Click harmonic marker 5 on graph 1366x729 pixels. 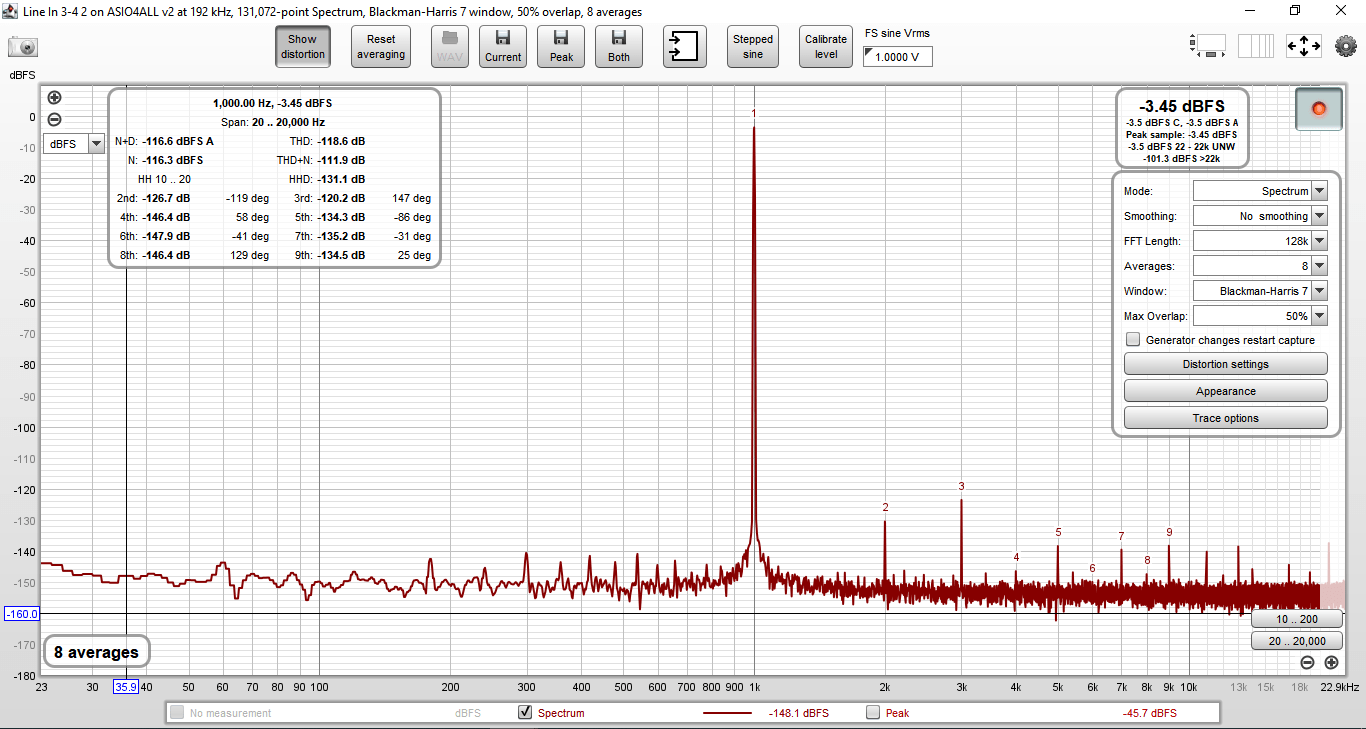(x=1058, y=532)
